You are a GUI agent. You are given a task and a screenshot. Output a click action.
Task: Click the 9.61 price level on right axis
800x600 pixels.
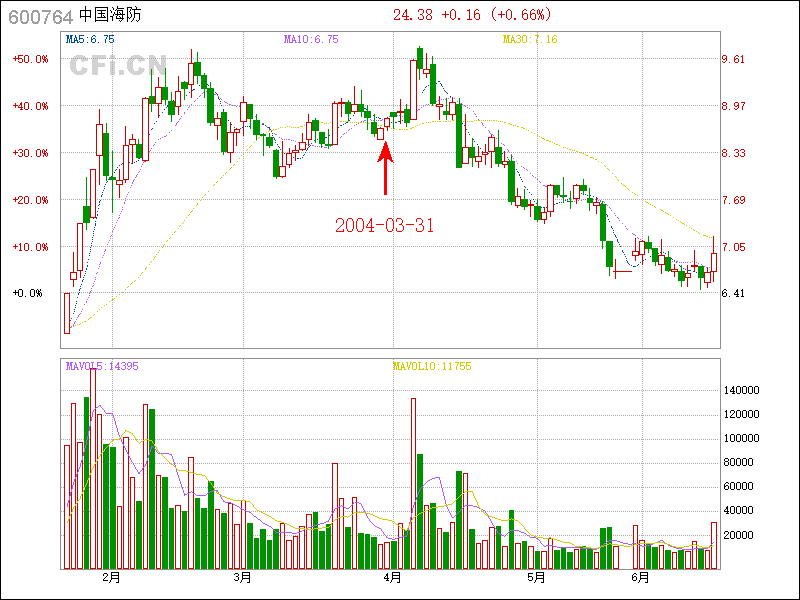pos(734,59)
